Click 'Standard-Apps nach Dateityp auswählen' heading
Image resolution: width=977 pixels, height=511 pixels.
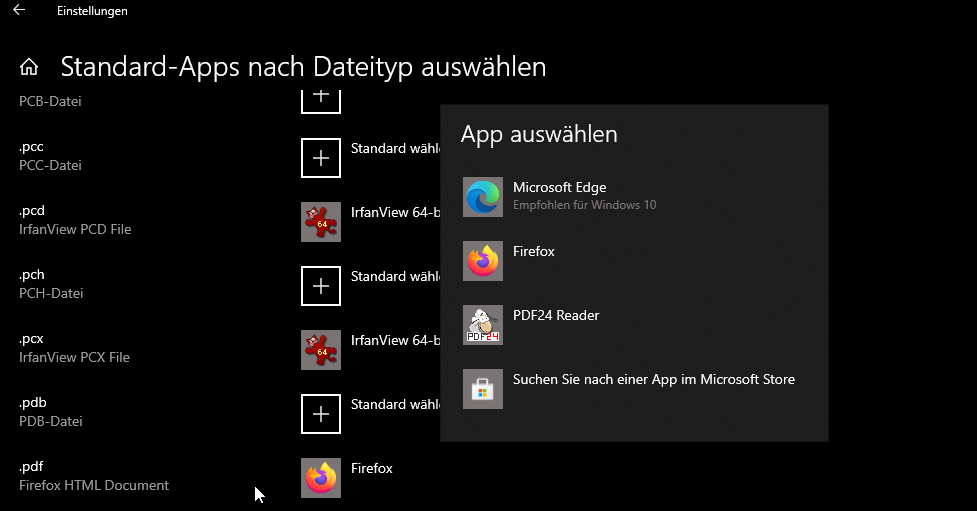click(303, 67)
